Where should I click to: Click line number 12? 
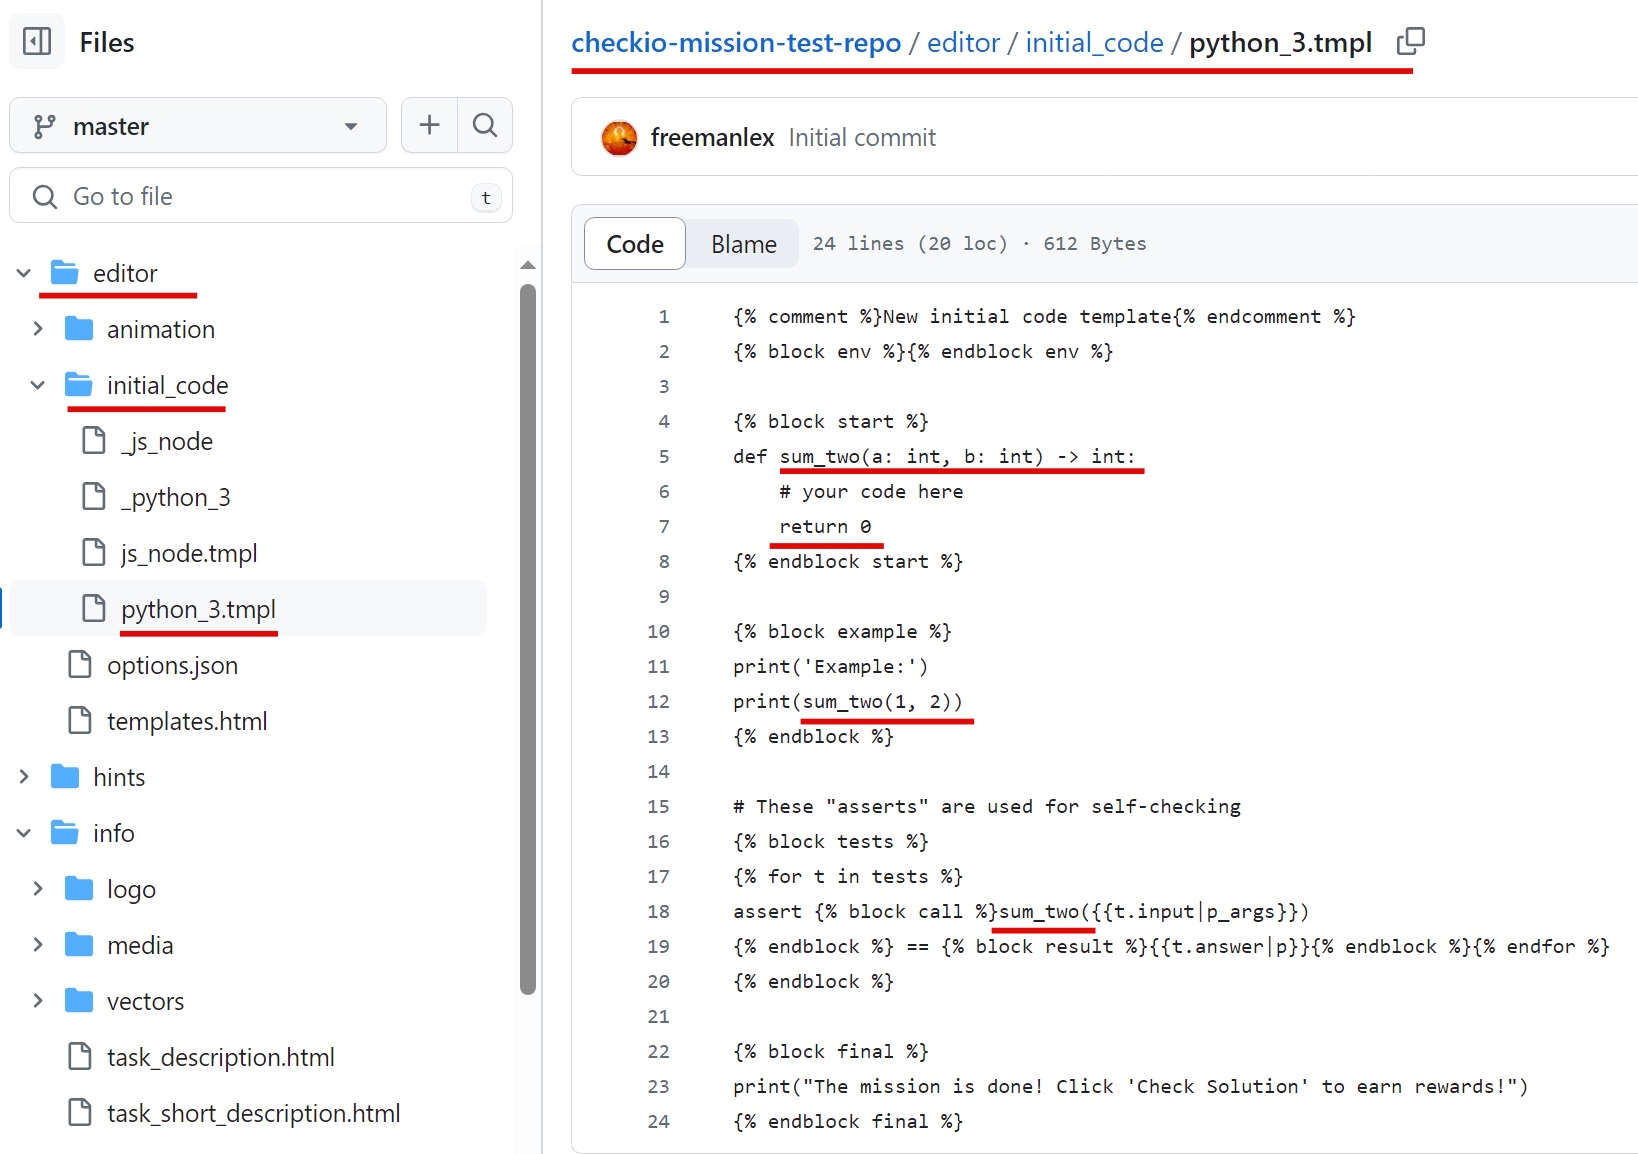click(x=658, y=701)
